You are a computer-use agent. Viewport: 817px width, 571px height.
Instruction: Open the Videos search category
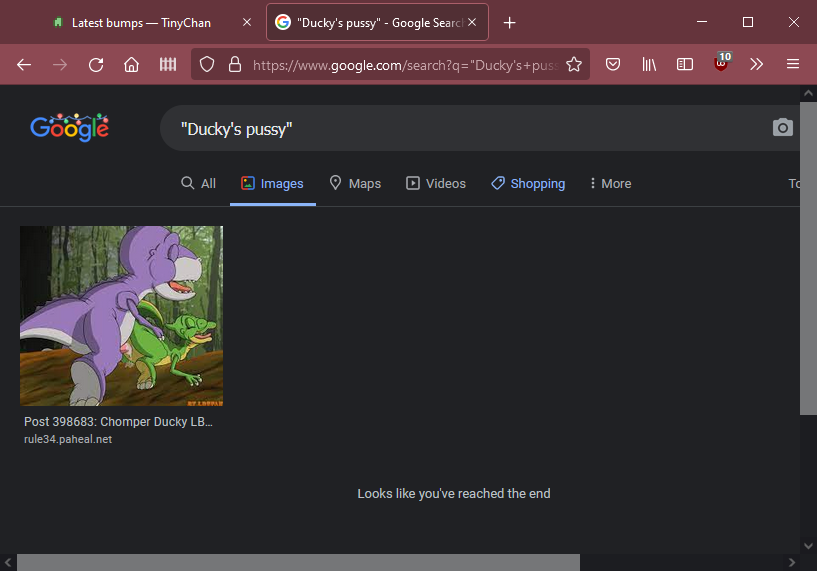pyautogui.click(x=435, y=183)
